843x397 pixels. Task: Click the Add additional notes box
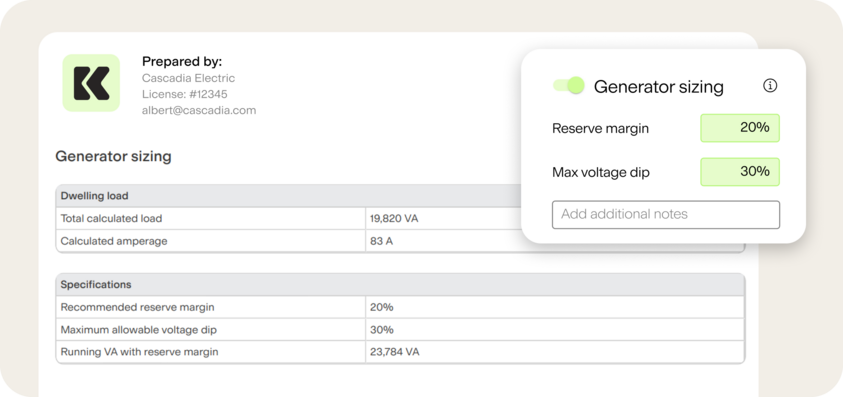pyautogui.click(x=666, y=215)
